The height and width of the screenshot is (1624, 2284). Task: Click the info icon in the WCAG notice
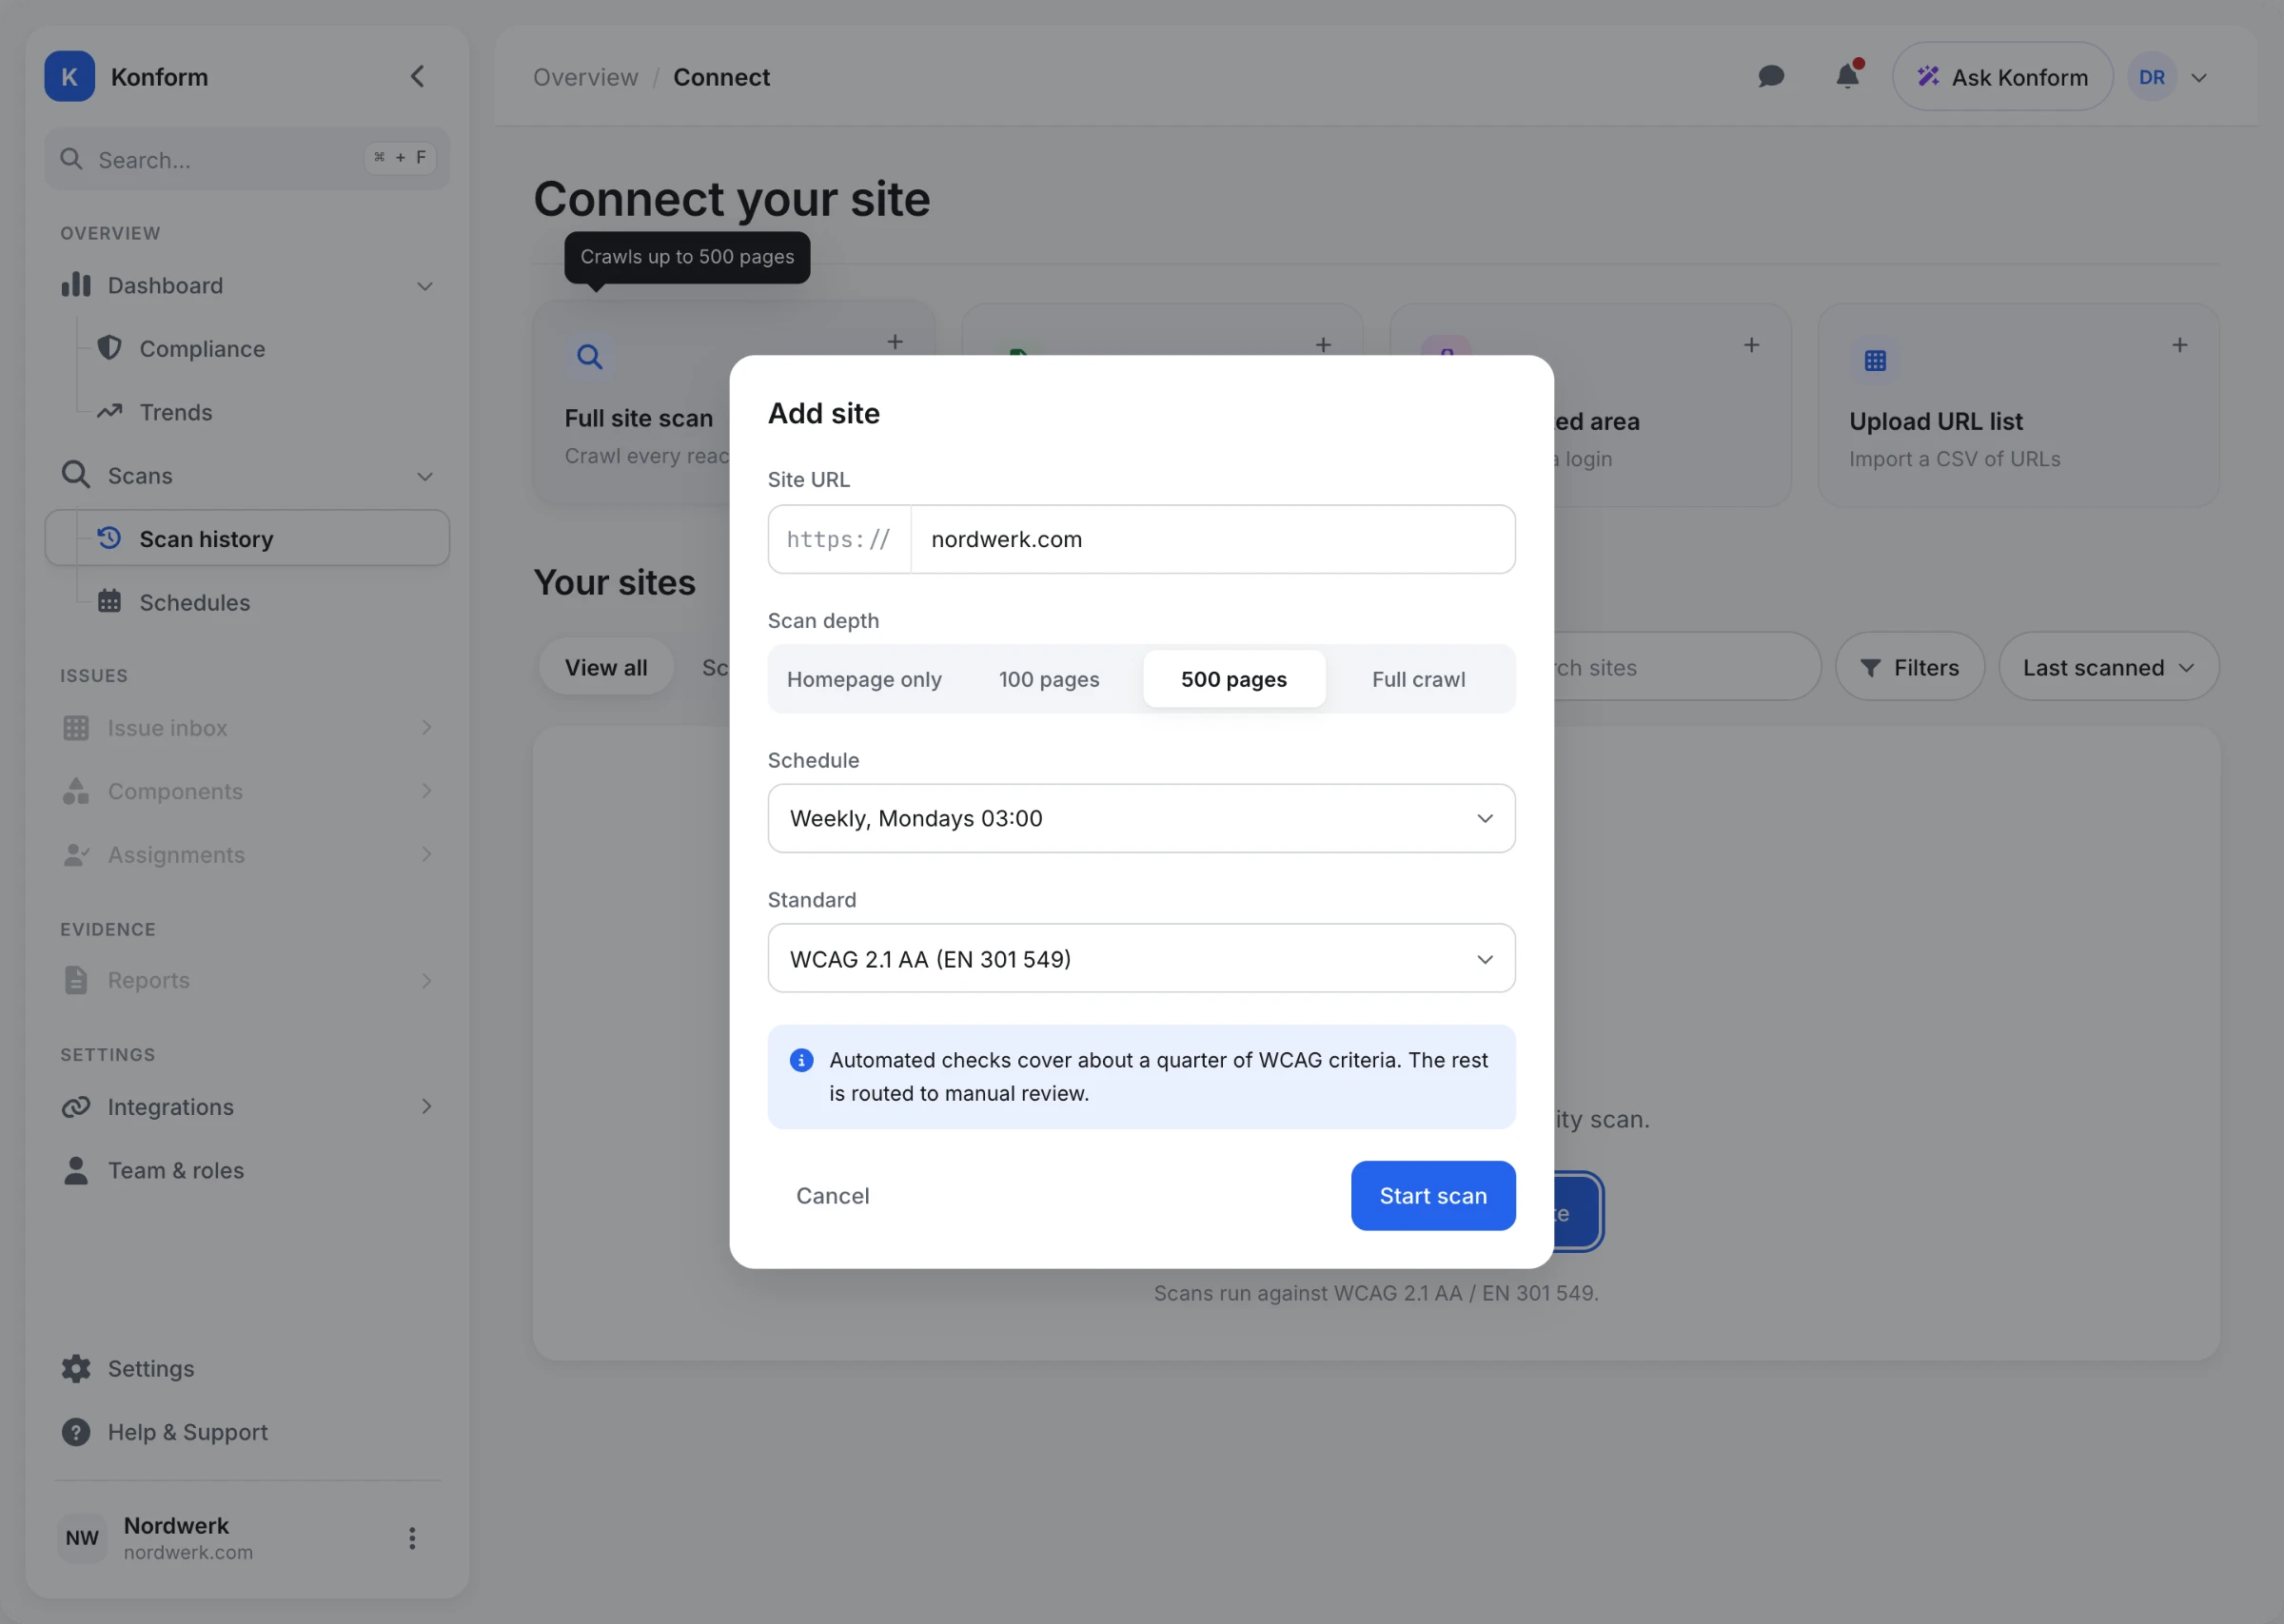pyautogui.click(x=801, y=1060)
